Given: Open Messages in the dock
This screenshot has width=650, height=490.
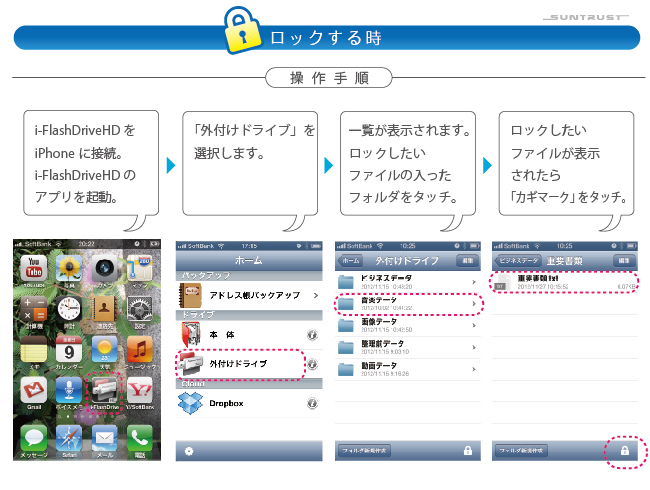Looking at the screenshot, I should click(34, 438).
